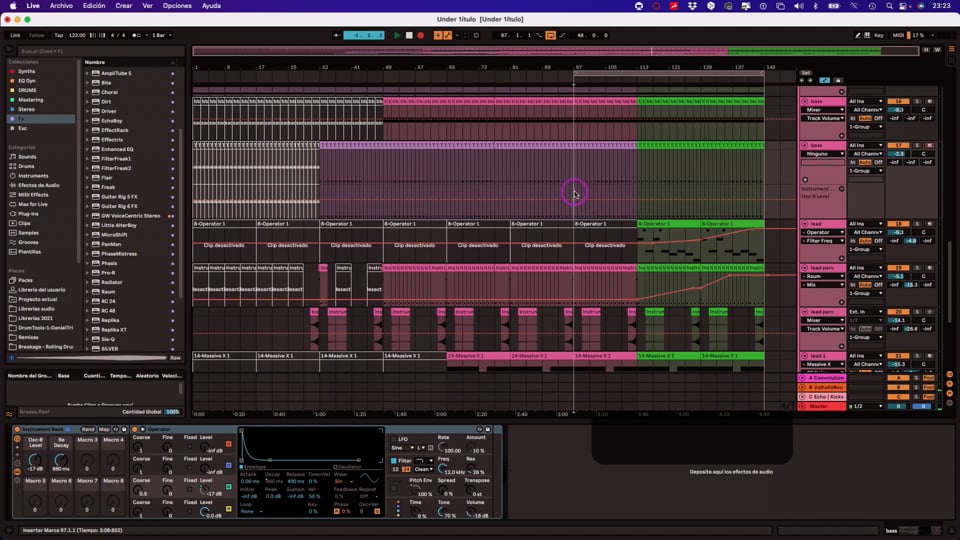This screenshot has width=960, height=540.
Task: Toggle MIDI arrangement overdub plus icon
Action: click(438, 36)
